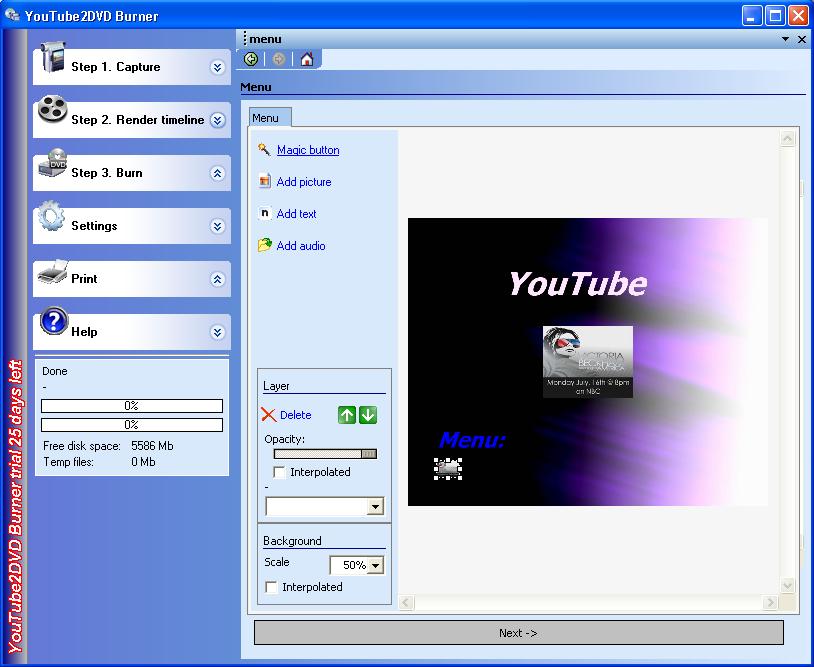Click the lower 0% progress bar
Viewport: 814px width, 667px height.
tap(132, 425)
